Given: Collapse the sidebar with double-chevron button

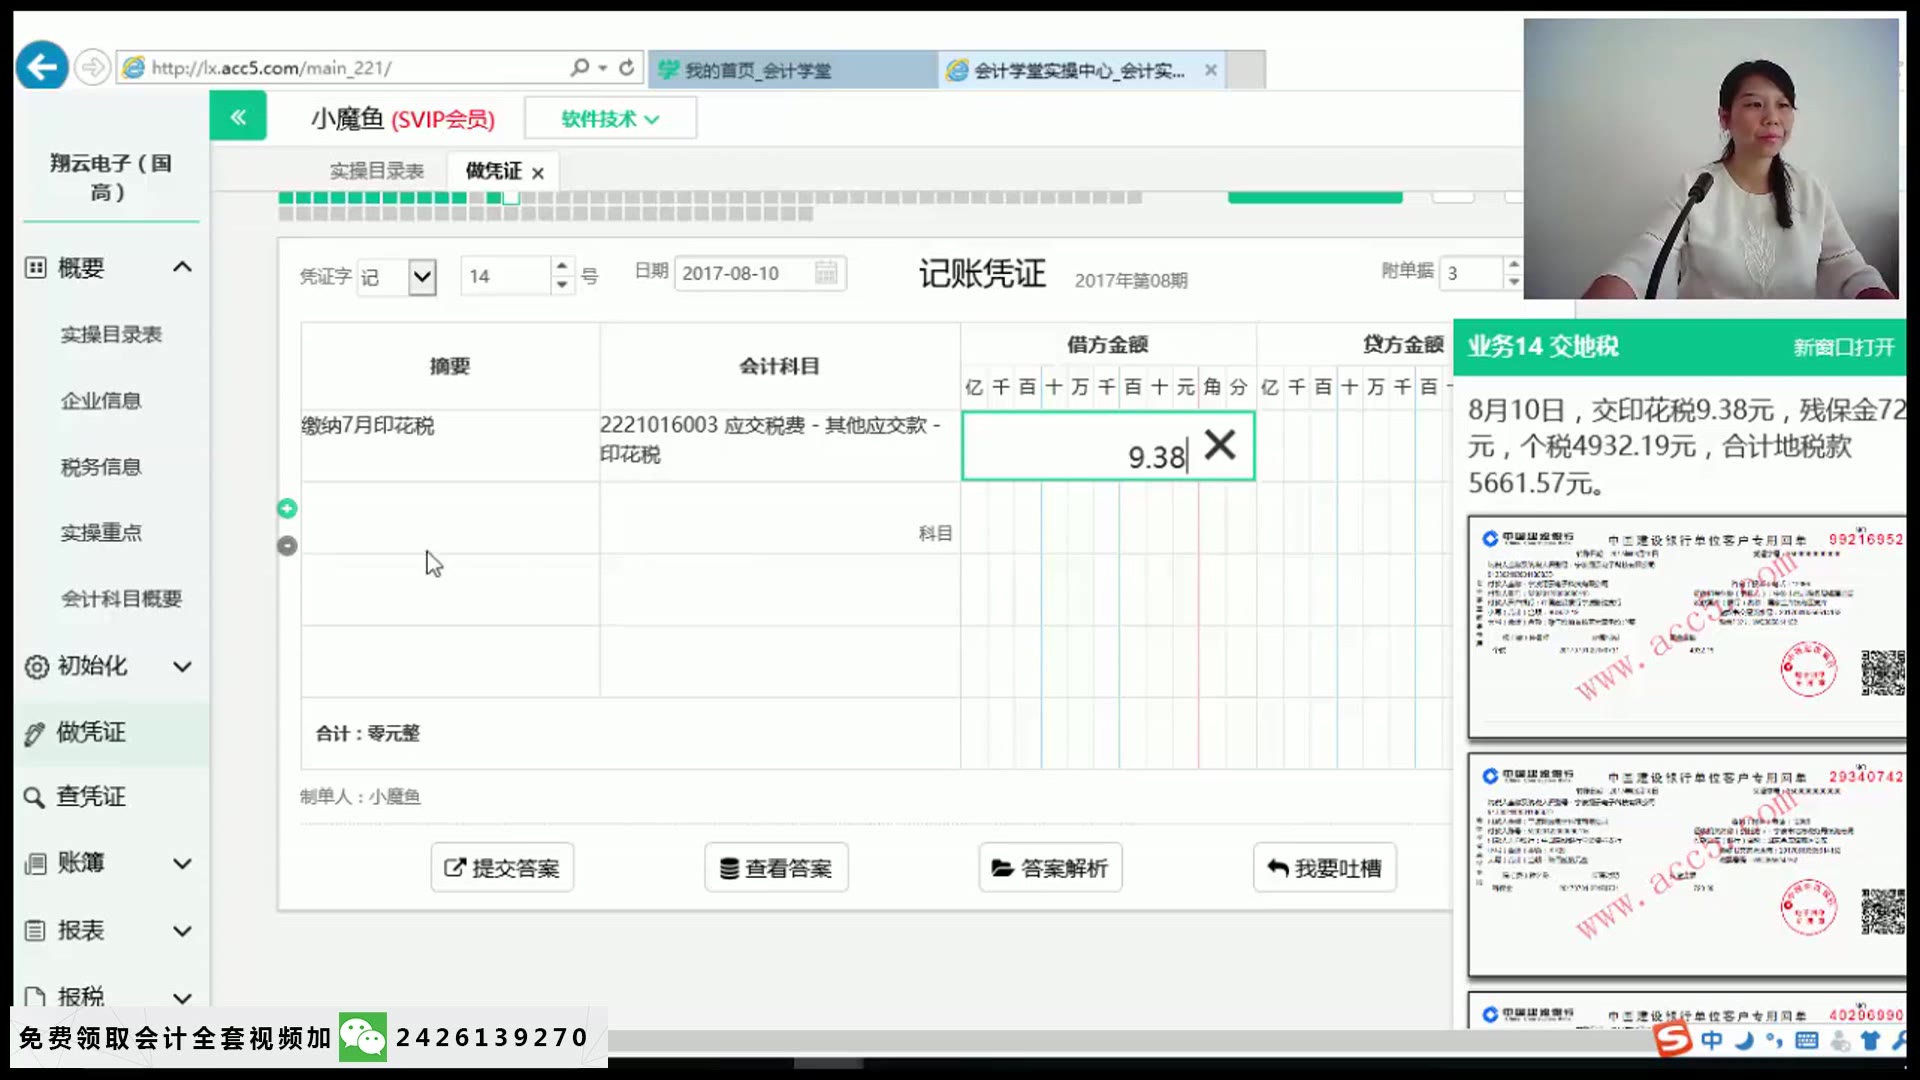Looking at the screenshot, I should (x=238, y=117).
